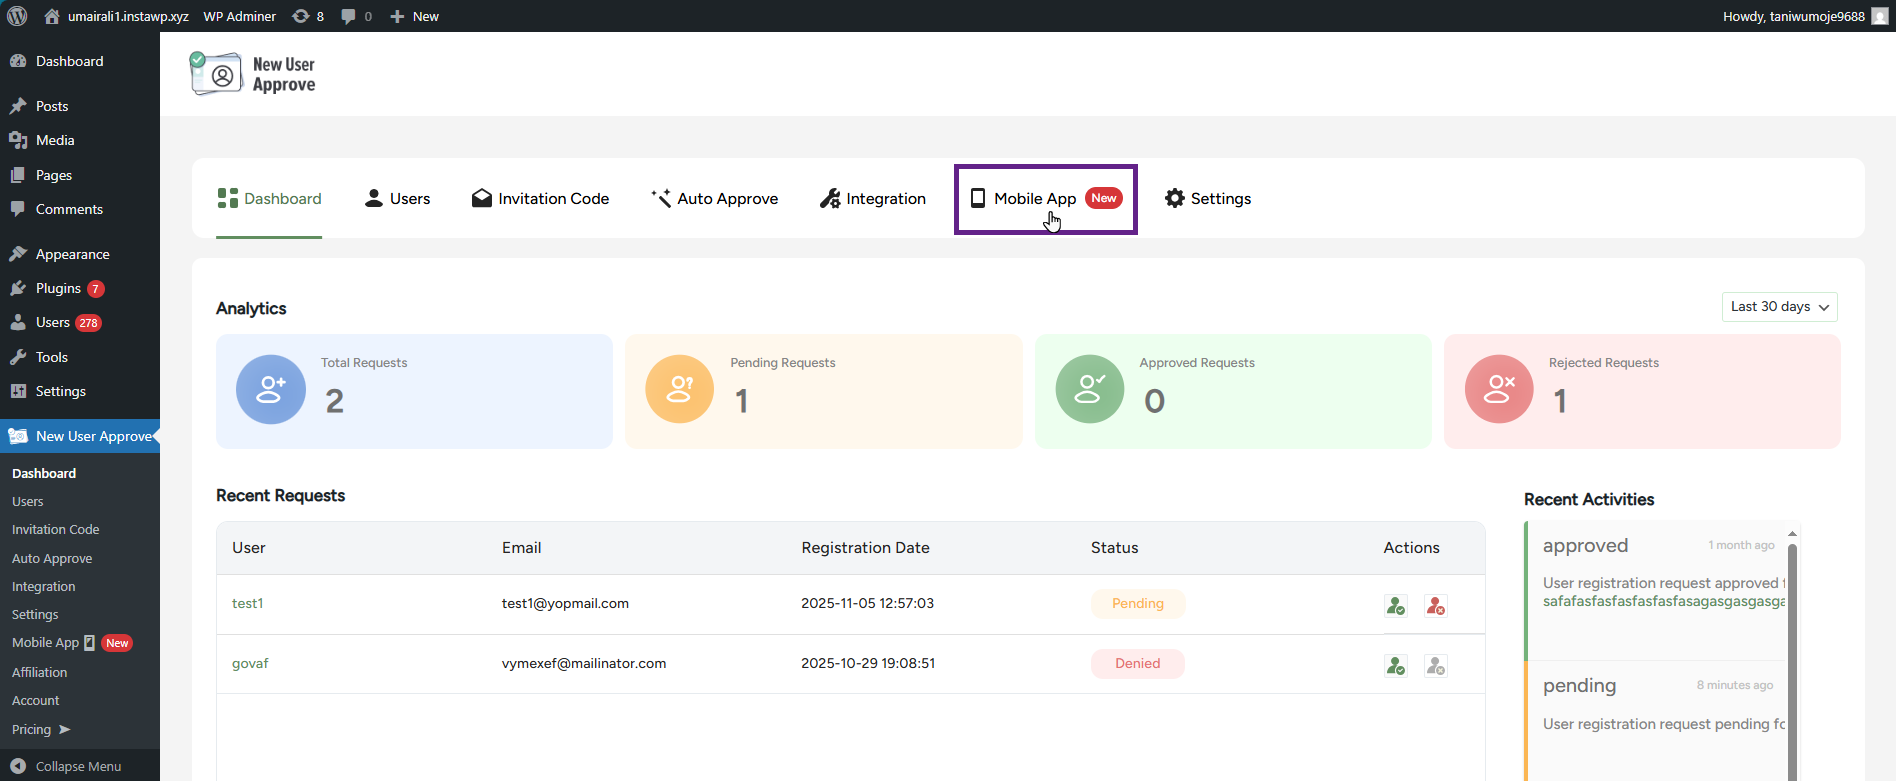
Task: Click the Total Requests user icon
Action: pyautogui.click(x=271, y=390)
